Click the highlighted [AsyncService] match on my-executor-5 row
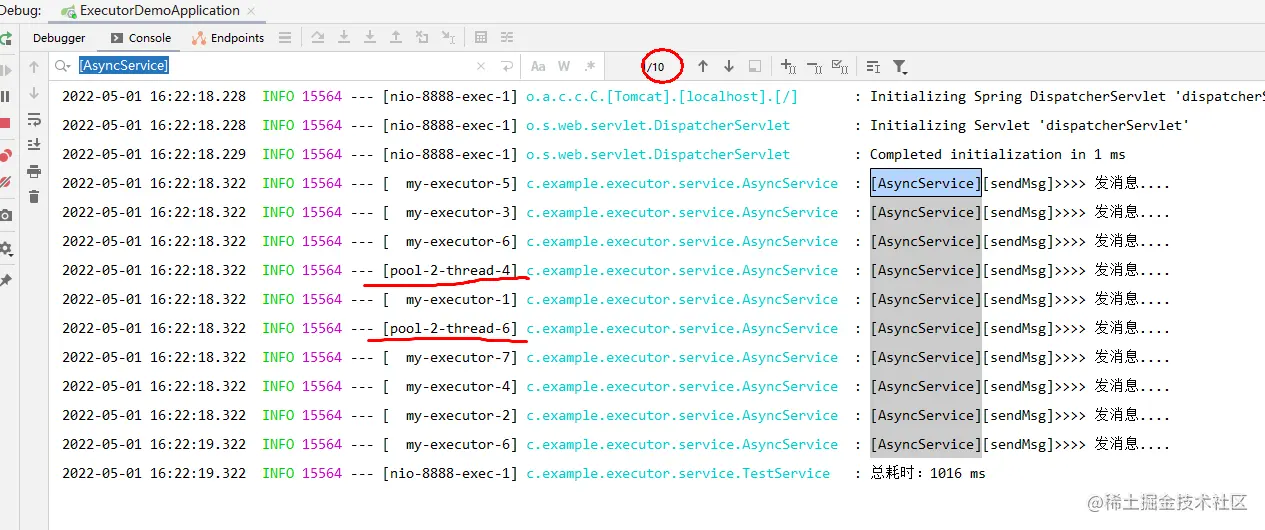This screenshot has width=1265, height=530. [926, 183]
